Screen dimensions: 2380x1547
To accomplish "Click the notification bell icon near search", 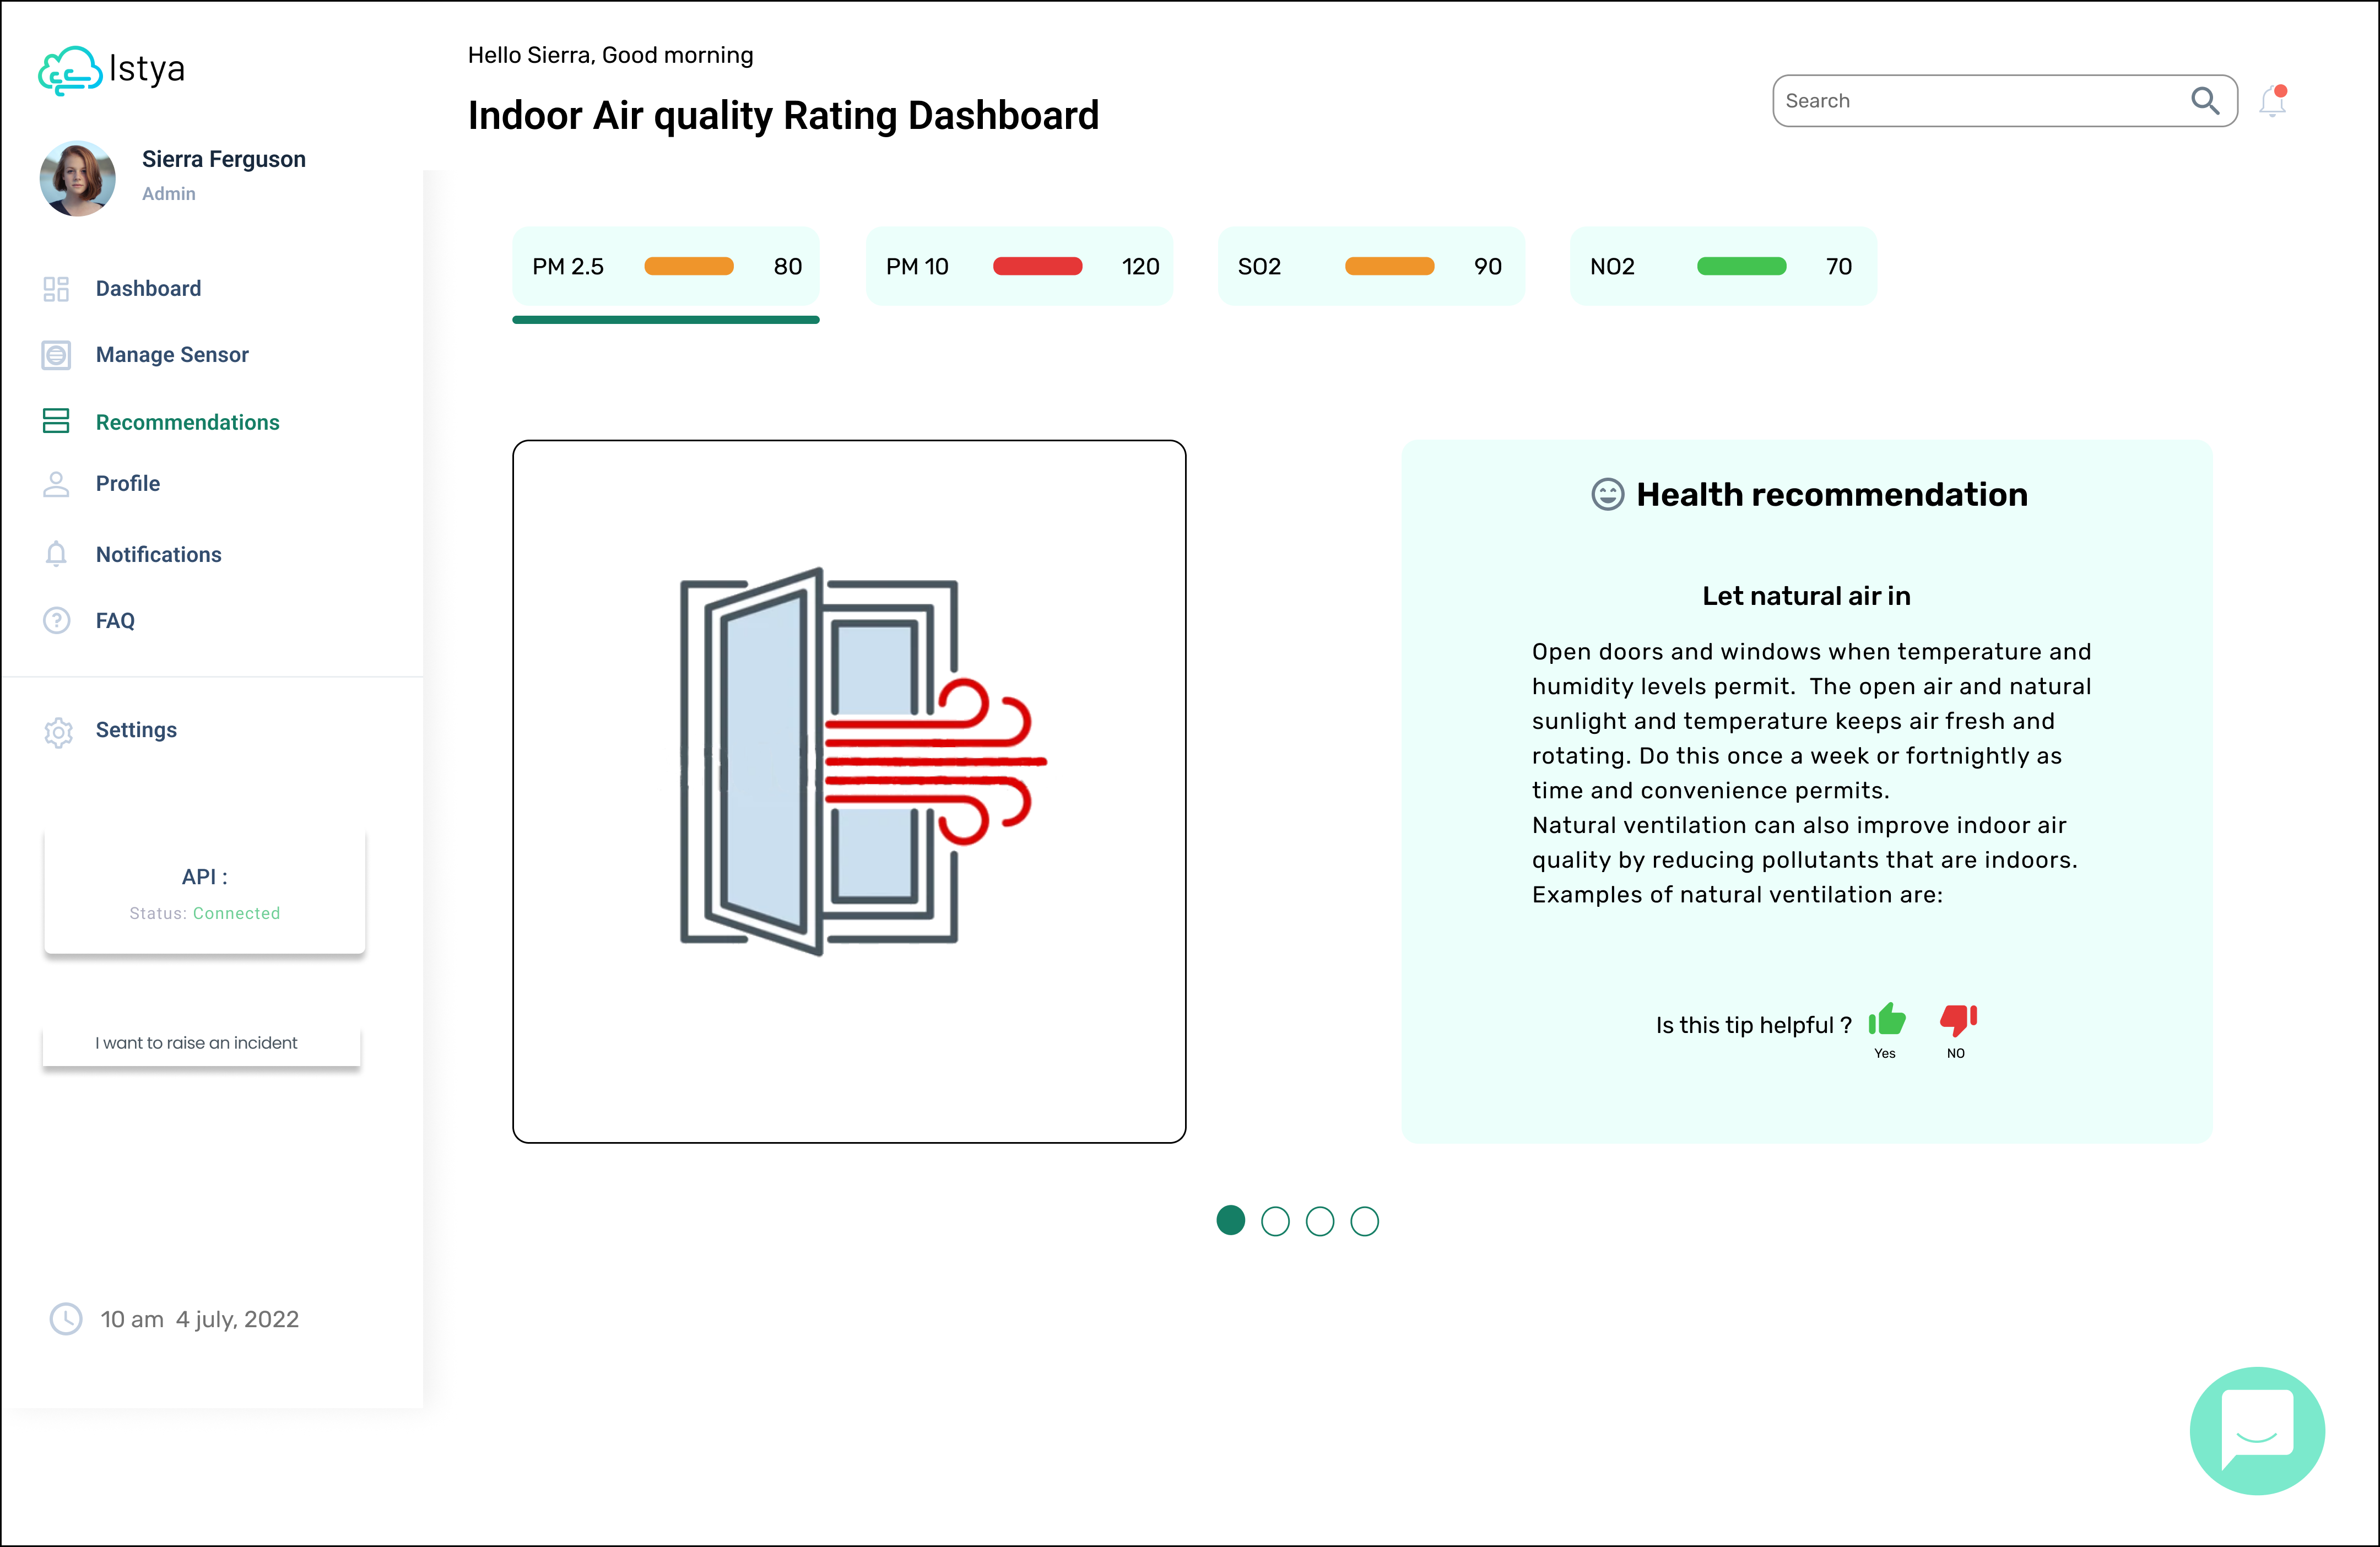I will click(x=2273, y=101).
